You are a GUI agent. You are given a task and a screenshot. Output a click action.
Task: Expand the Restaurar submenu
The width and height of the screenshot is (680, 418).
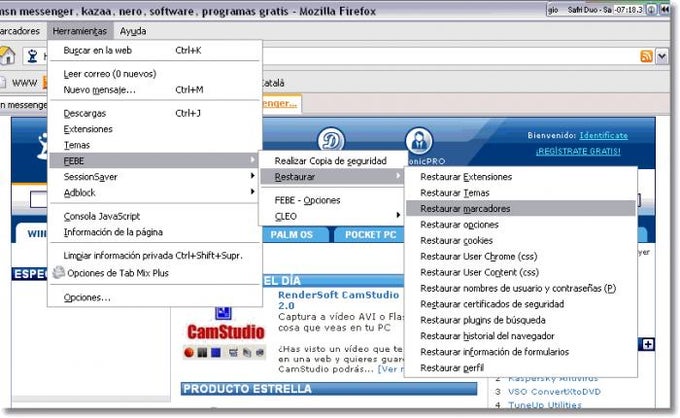point(332,177)
